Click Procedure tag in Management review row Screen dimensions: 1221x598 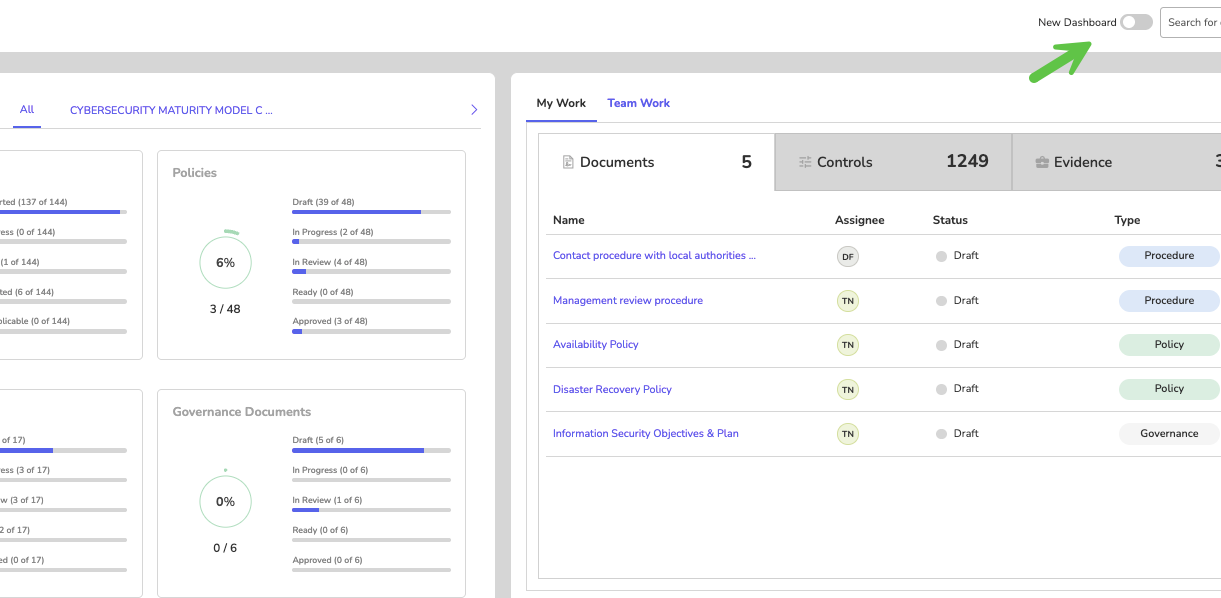coord(1169,300)
